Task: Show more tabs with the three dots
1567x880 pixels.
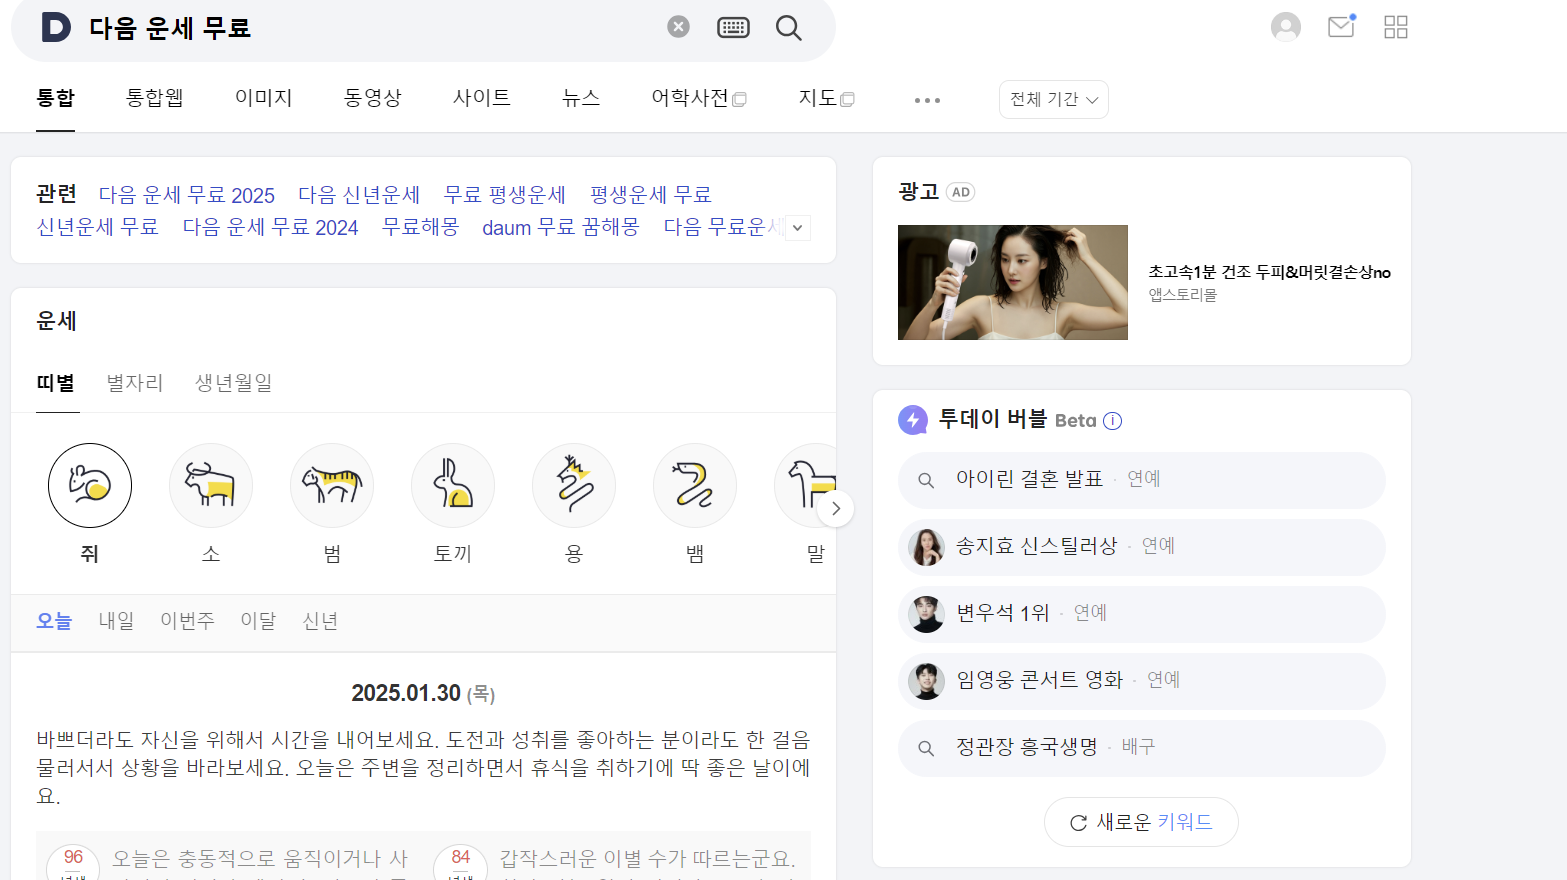Action: 927,100
